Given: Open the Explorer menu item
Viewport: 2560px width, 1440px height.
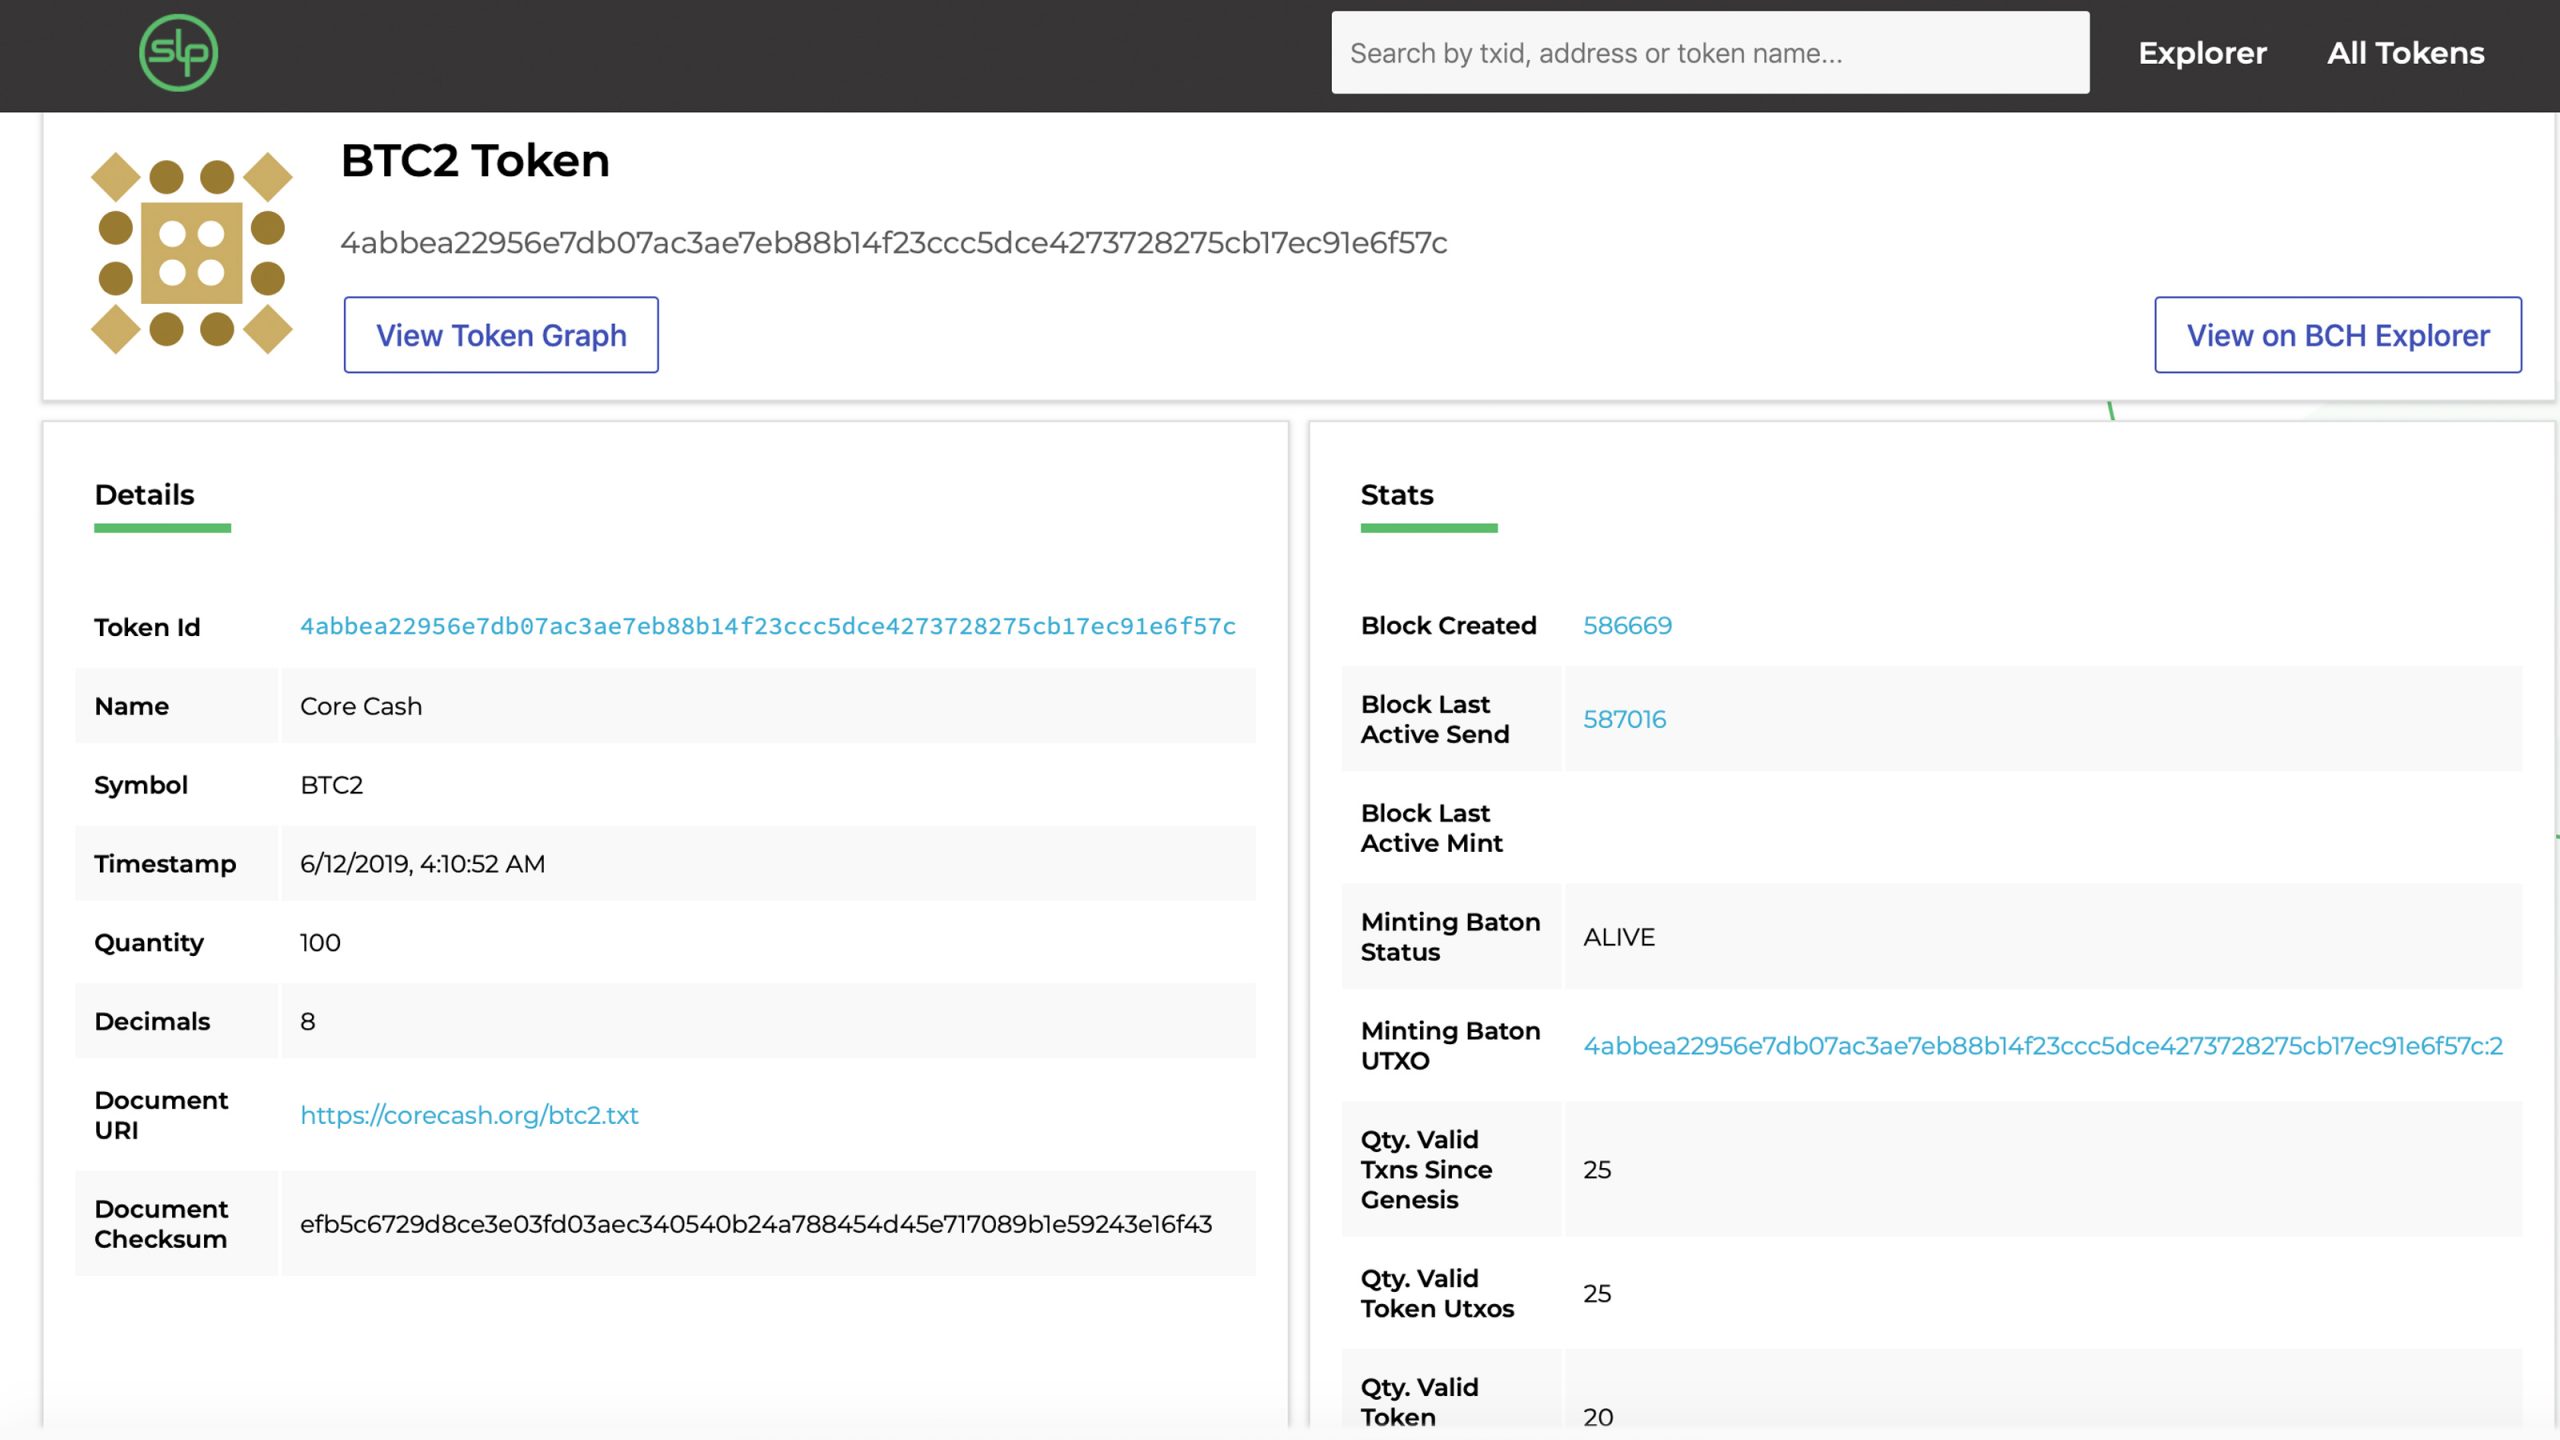Looking at the screenshot, I should (2202, 53).
